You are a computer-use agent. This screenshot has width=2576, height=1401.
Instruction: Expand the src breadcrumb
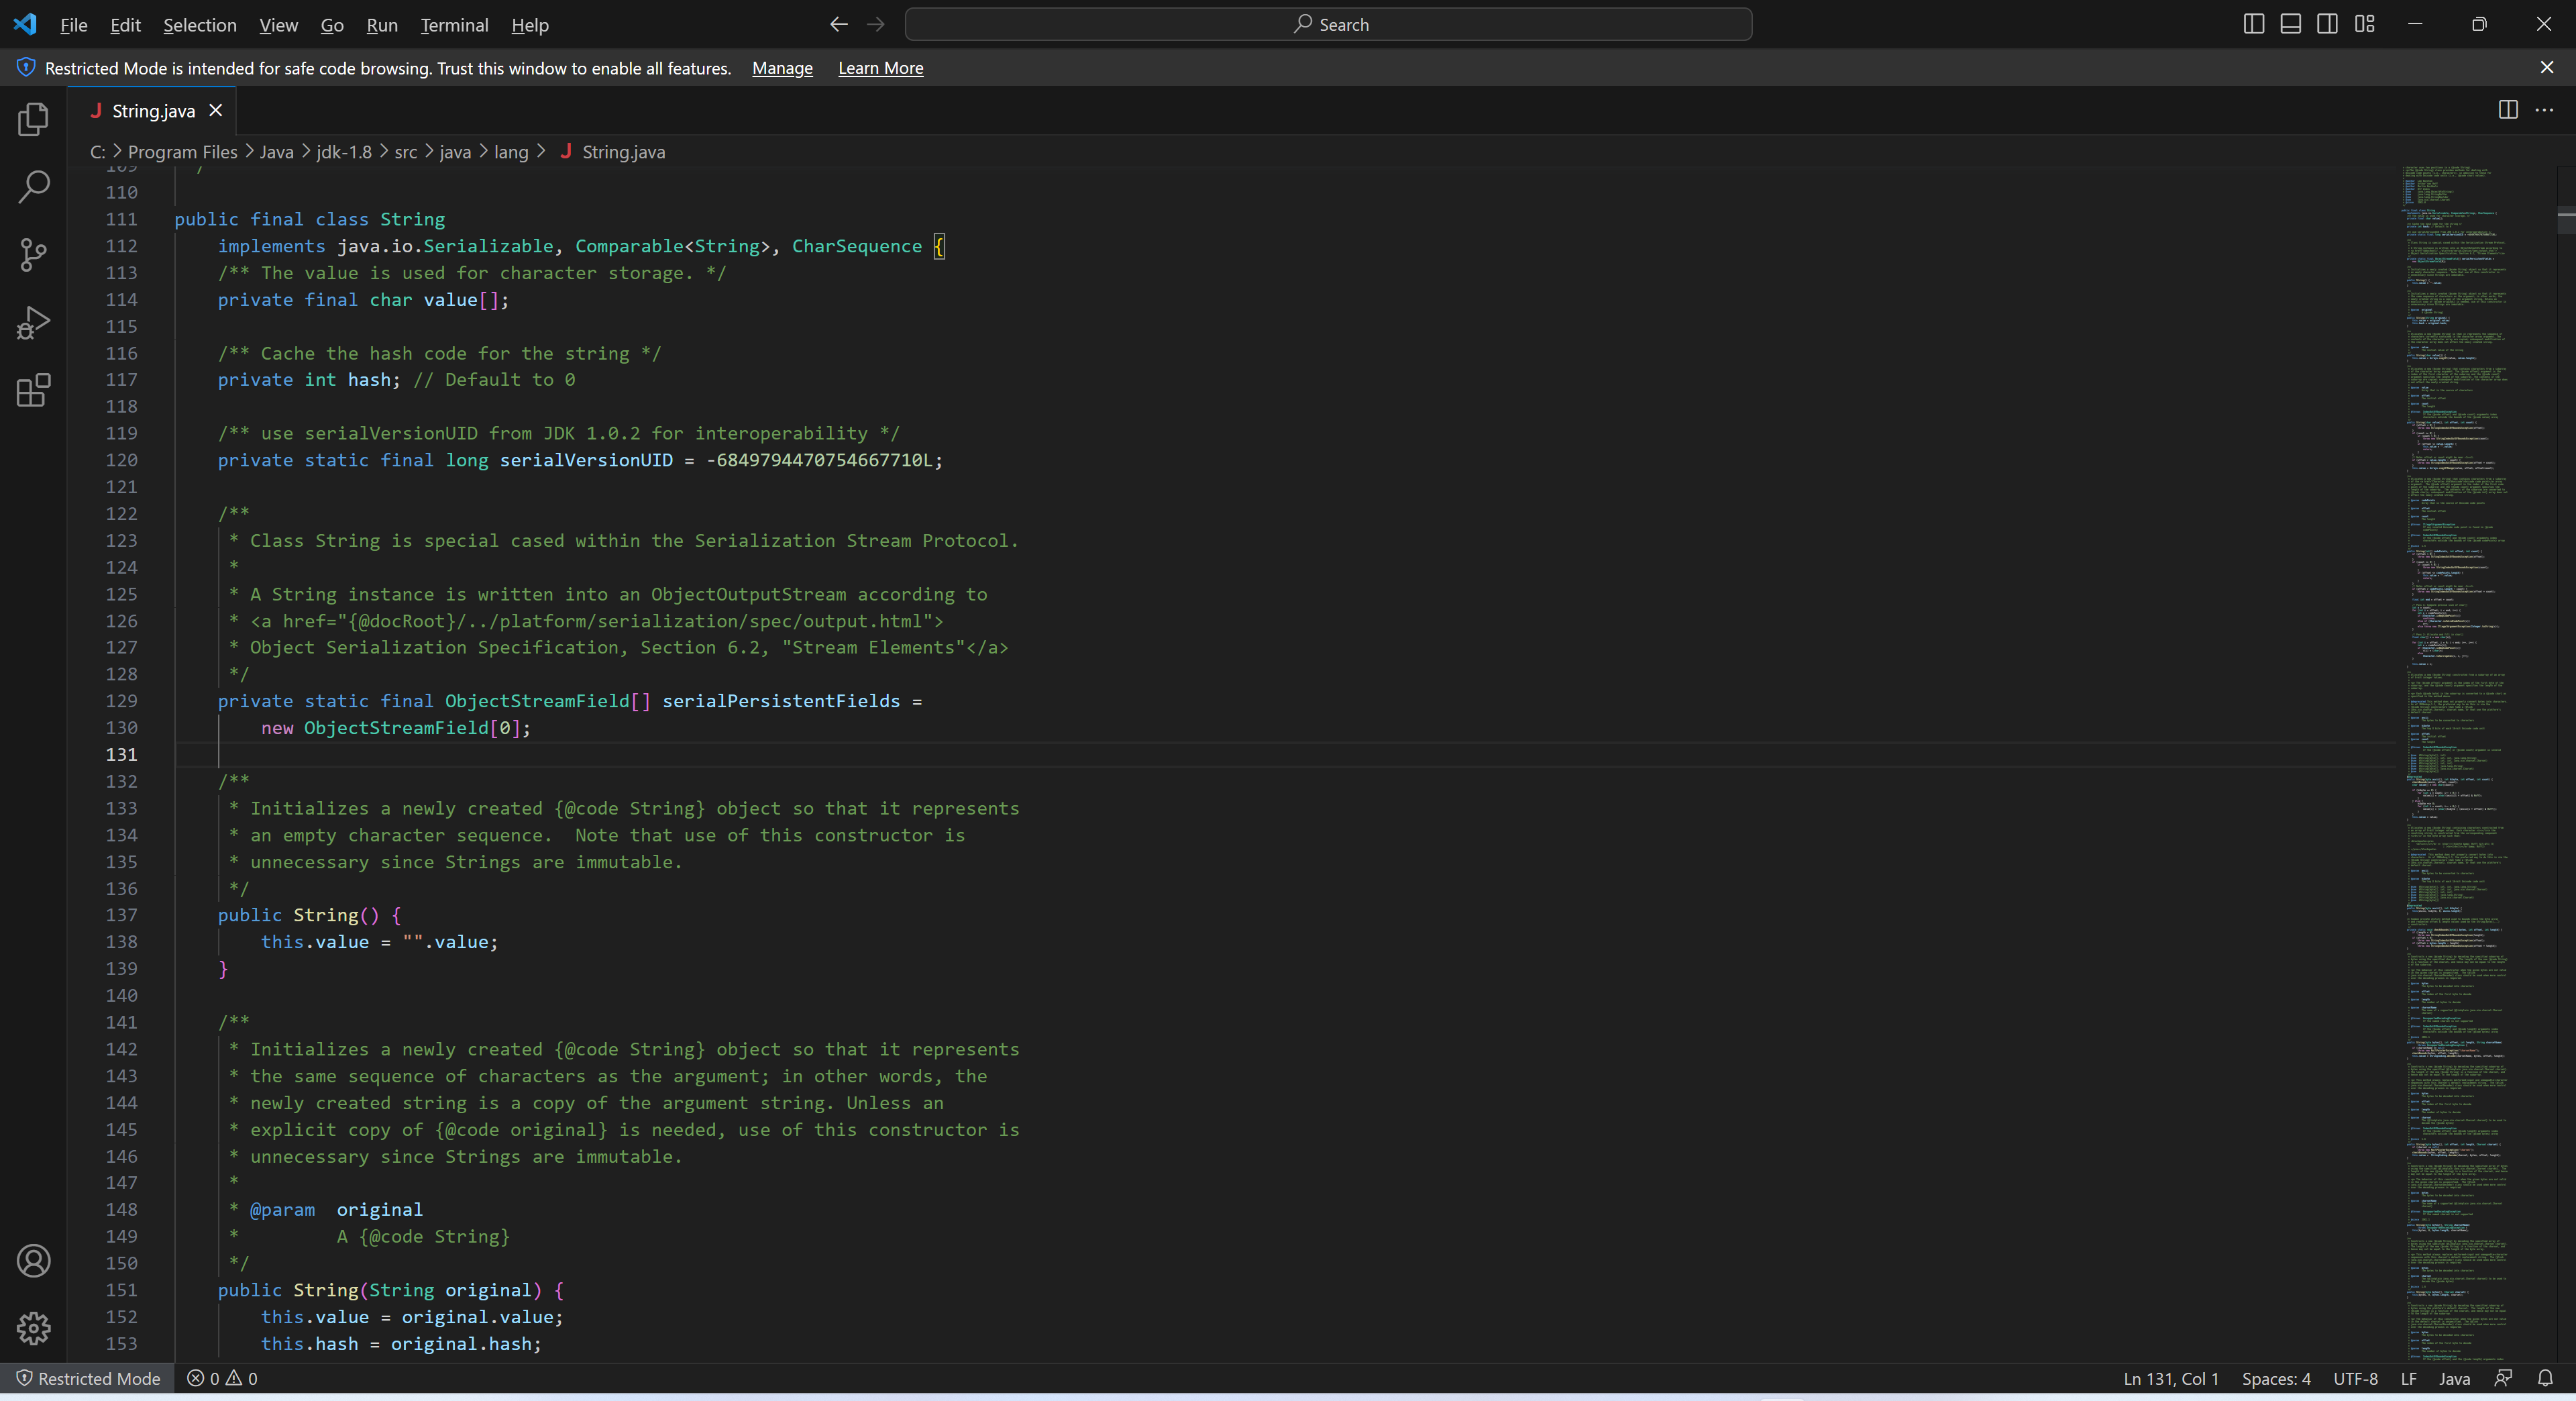(406, 152)
